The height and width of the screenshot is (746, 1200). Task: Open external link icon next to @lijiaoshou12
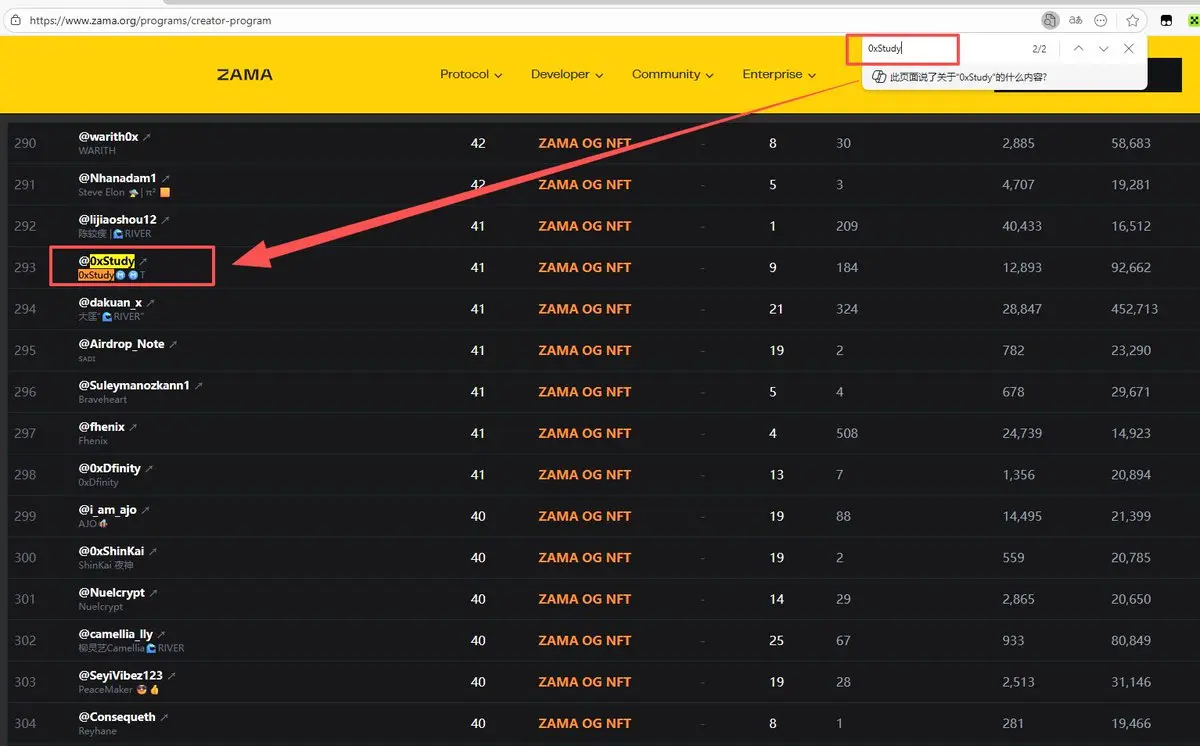[x=166, y=219]
